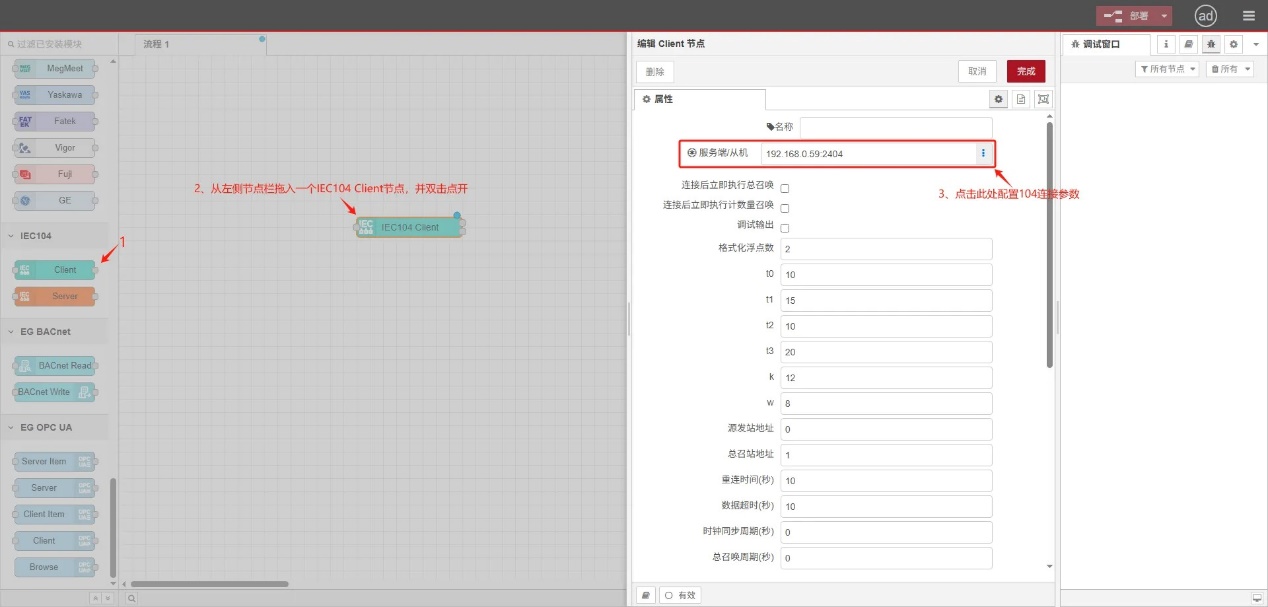Select the IEC104 Server node in the palette
Viewport: 1268px width, 607px height.
[54, 296]
